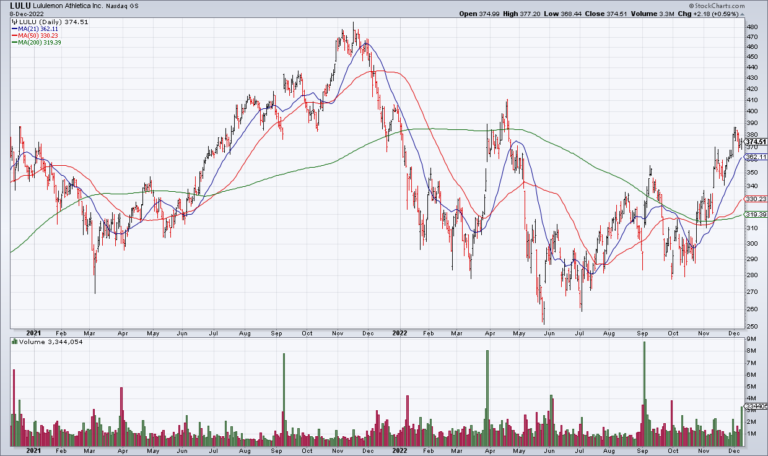Click the 9M label on volume axis

[751, 342]
